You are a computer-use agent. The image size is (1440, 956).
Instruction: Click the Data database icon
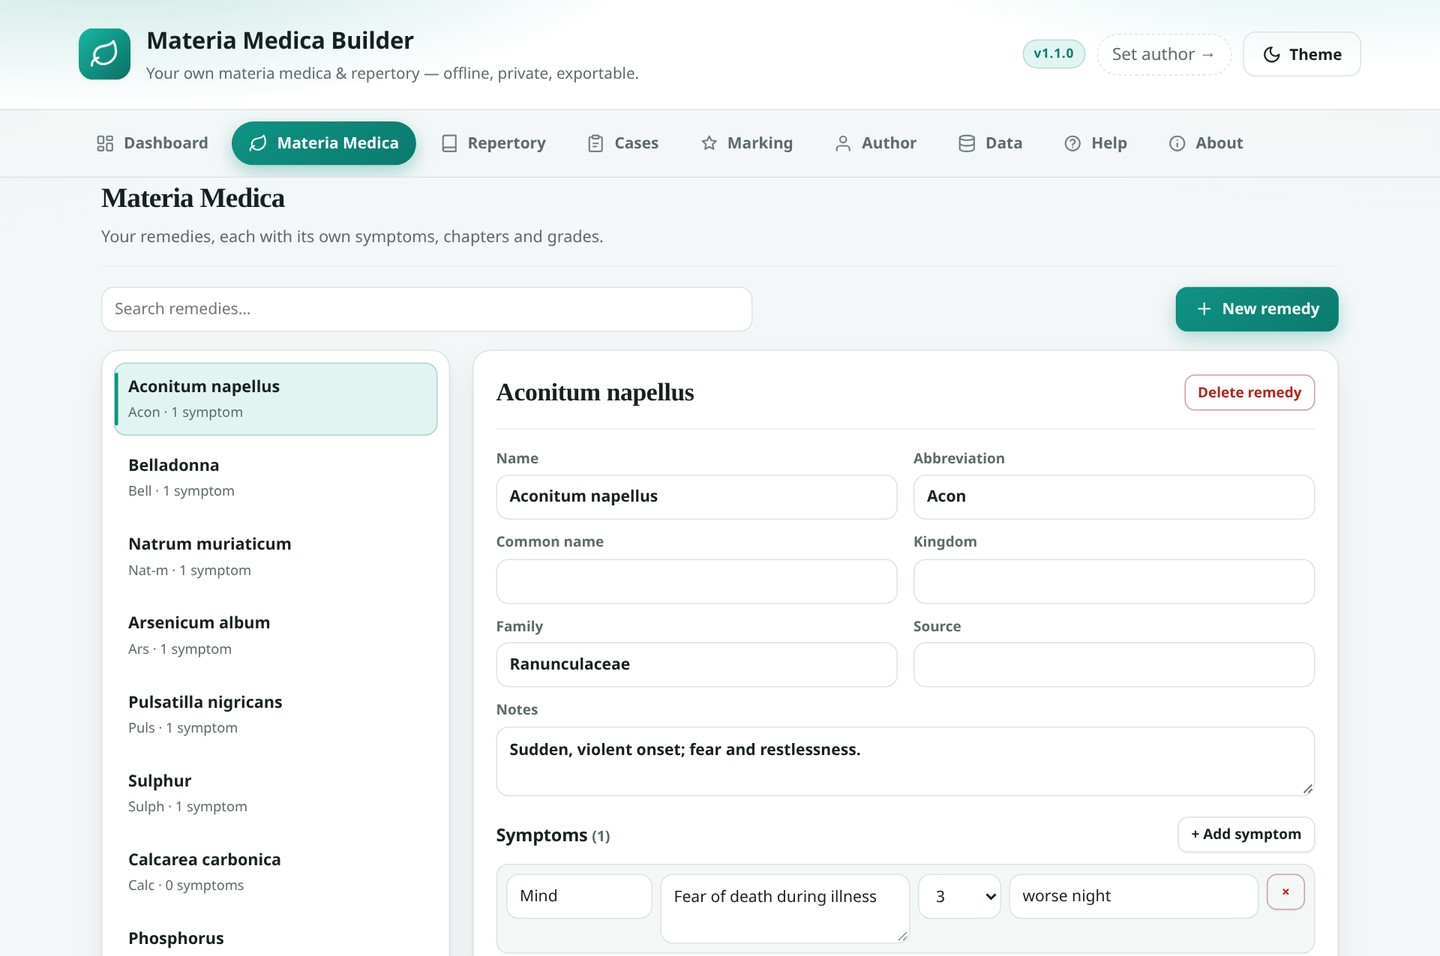pyautogui.click(x=967, y=144)
